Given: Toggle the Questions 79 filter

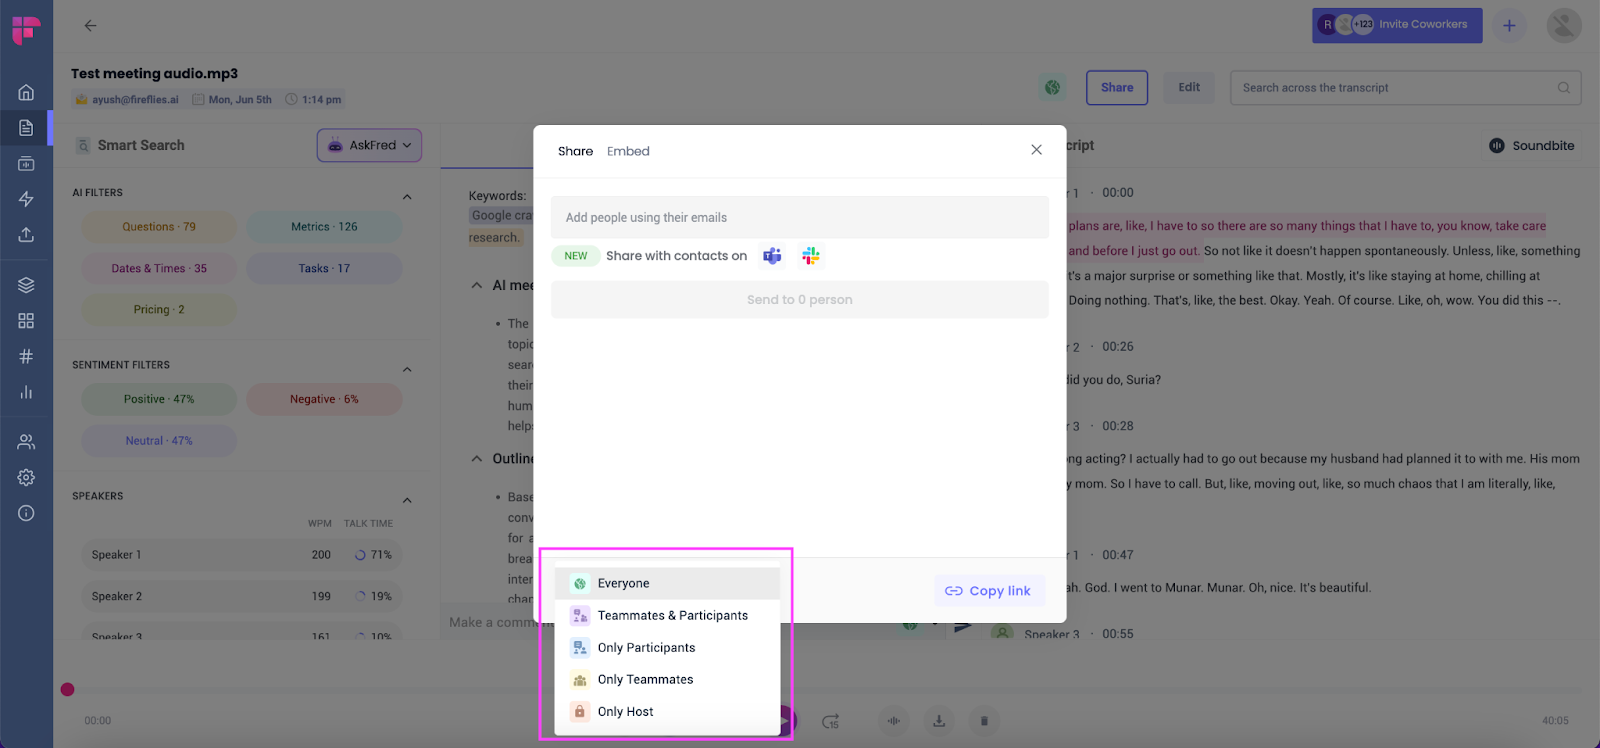Looking at the screenshot, I should coord(159,227).
